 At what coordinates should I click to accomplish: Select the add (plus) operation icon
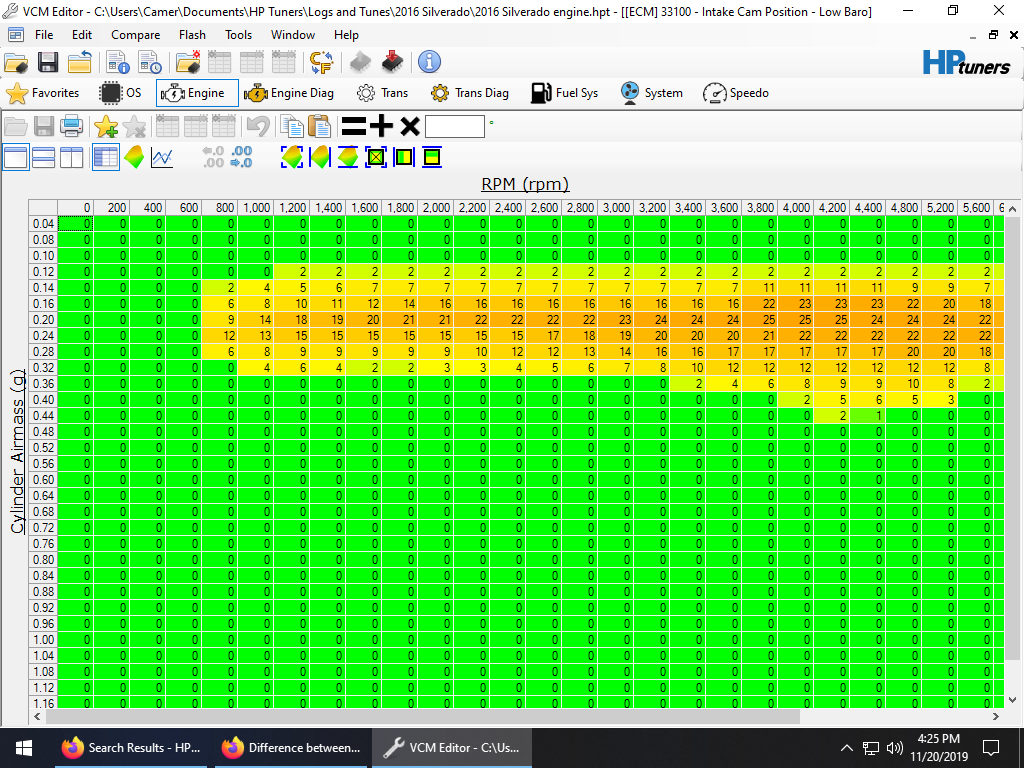pos(381,126)
